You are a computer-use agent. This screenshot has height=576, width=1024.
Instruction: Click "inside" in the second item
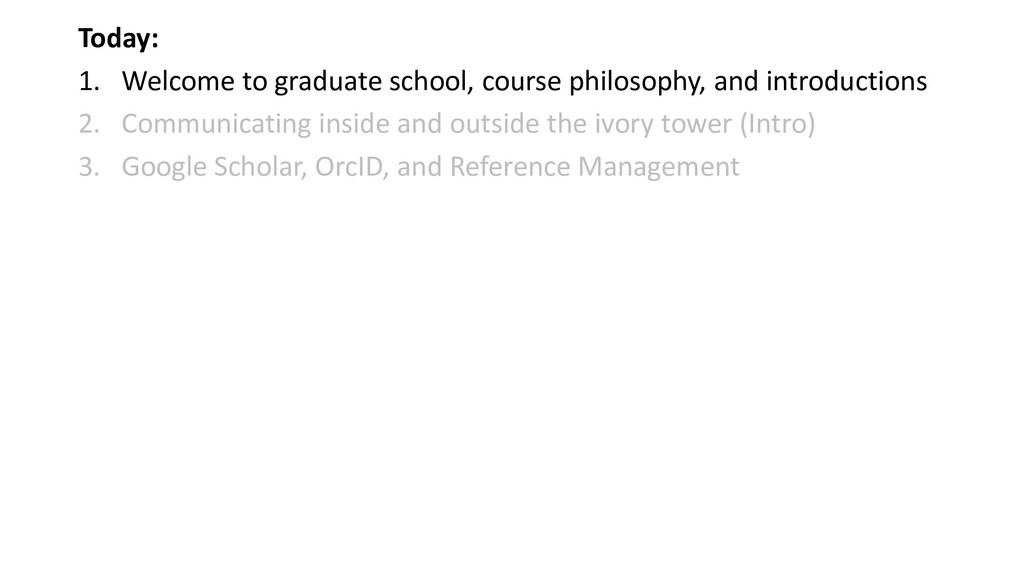(354, 123)
